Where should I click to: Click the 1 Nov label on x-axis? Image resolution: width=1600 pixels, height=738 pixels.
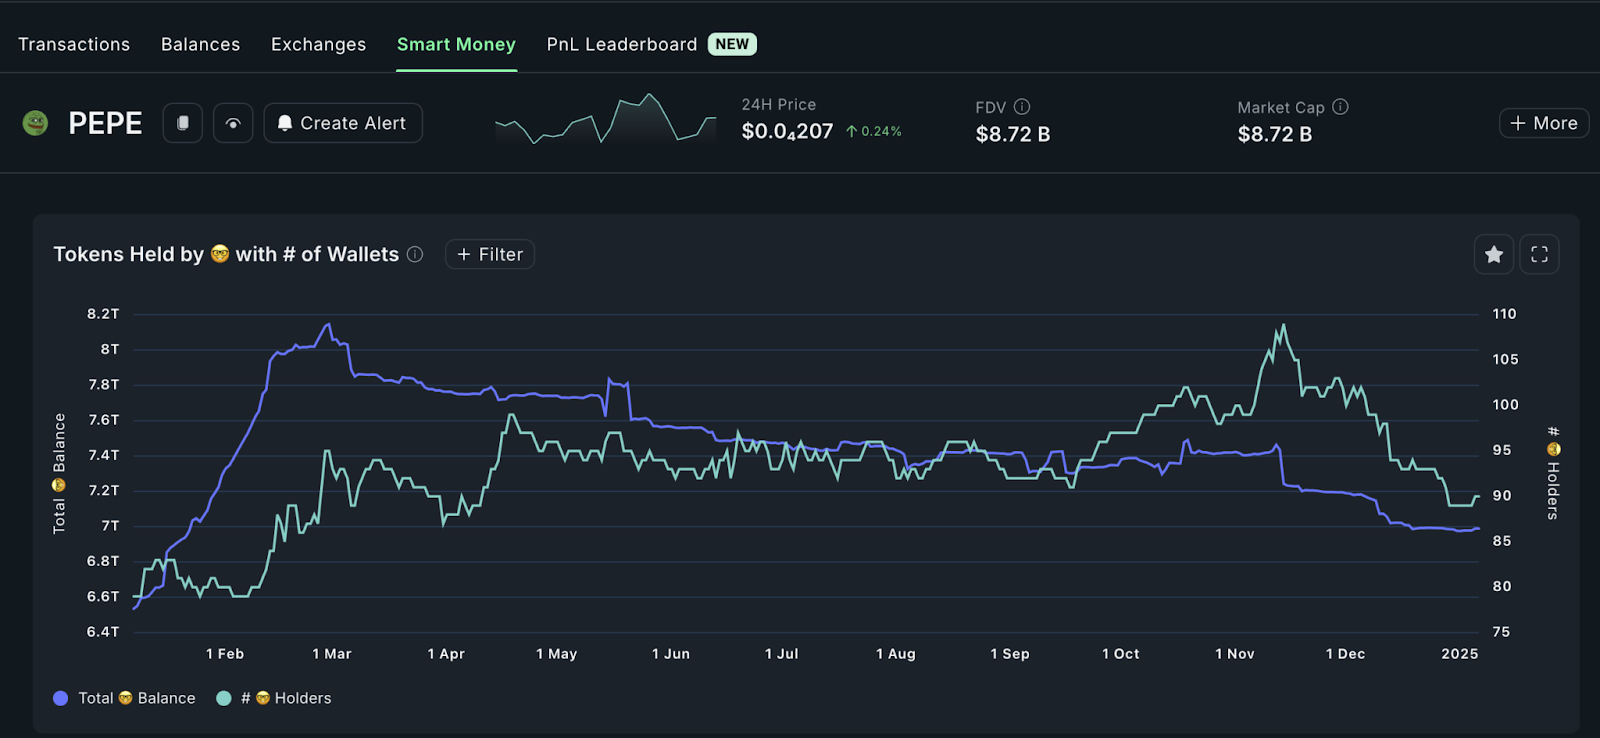tap(1235, 654)
